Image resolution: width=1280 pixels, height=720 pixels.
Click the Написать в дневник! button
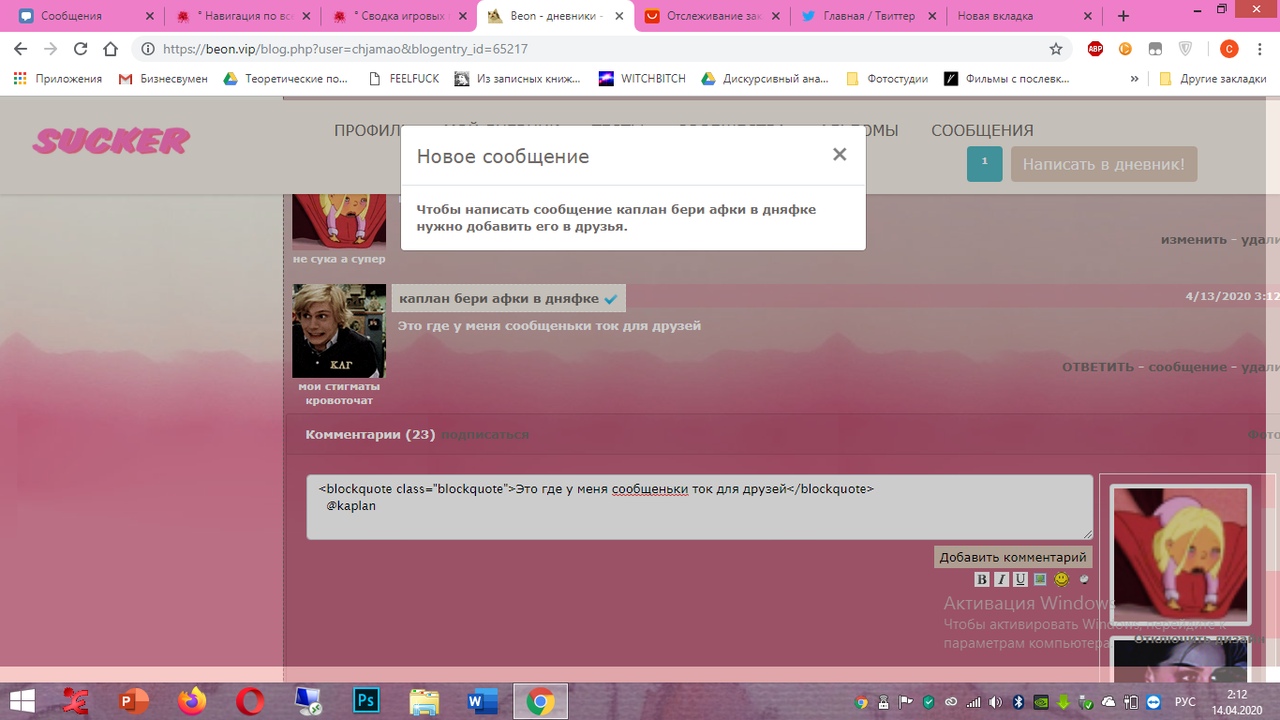pyautogui.click(x=1104, y=164)
